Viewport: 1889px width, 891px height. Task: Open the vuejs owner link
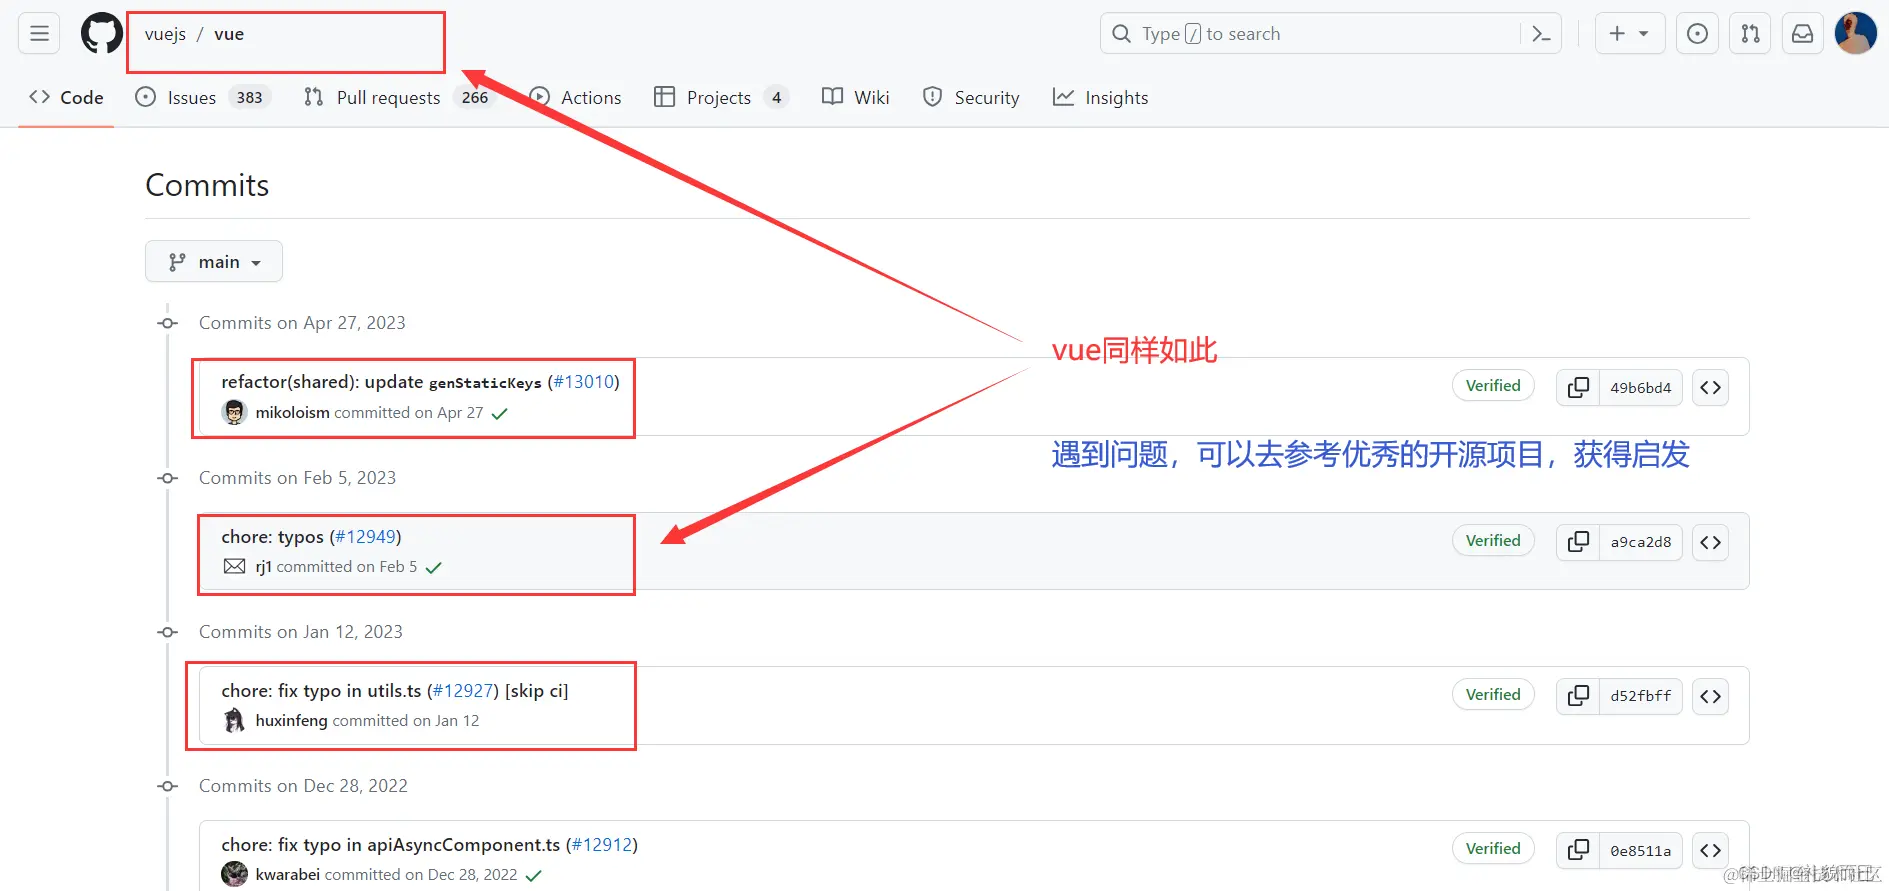tap(165, 34)
